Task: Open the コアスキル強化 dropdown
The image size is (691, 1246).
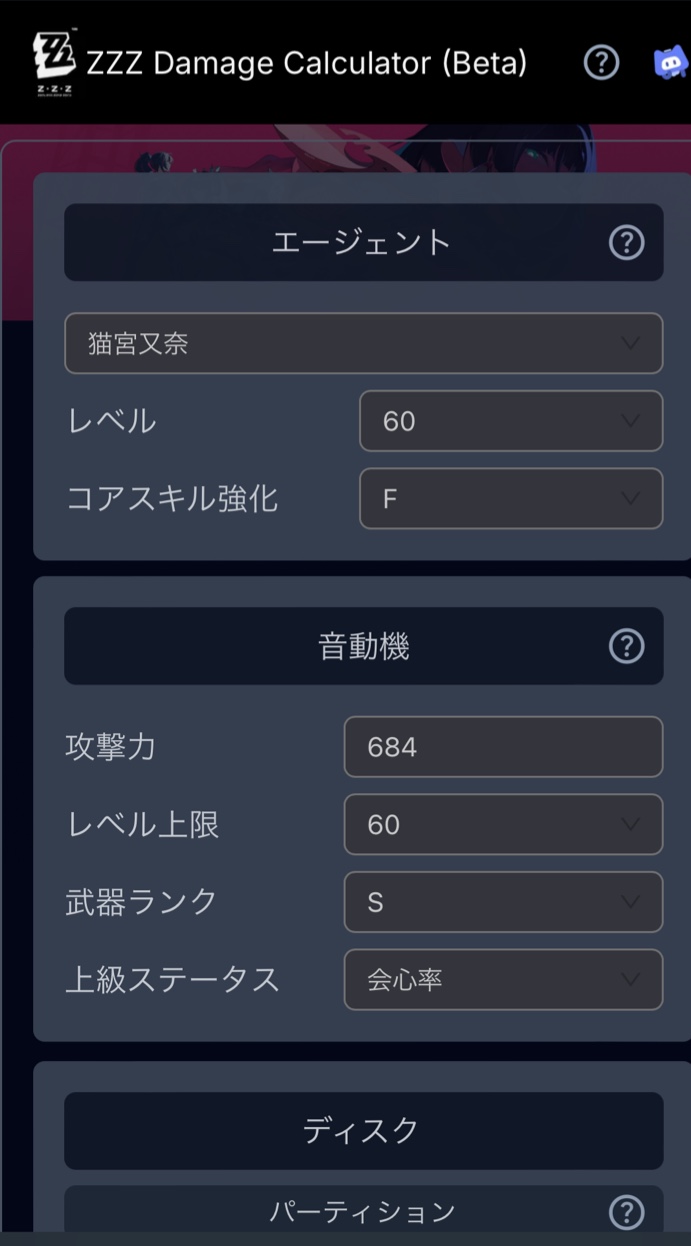Action: tap(510, 499)
